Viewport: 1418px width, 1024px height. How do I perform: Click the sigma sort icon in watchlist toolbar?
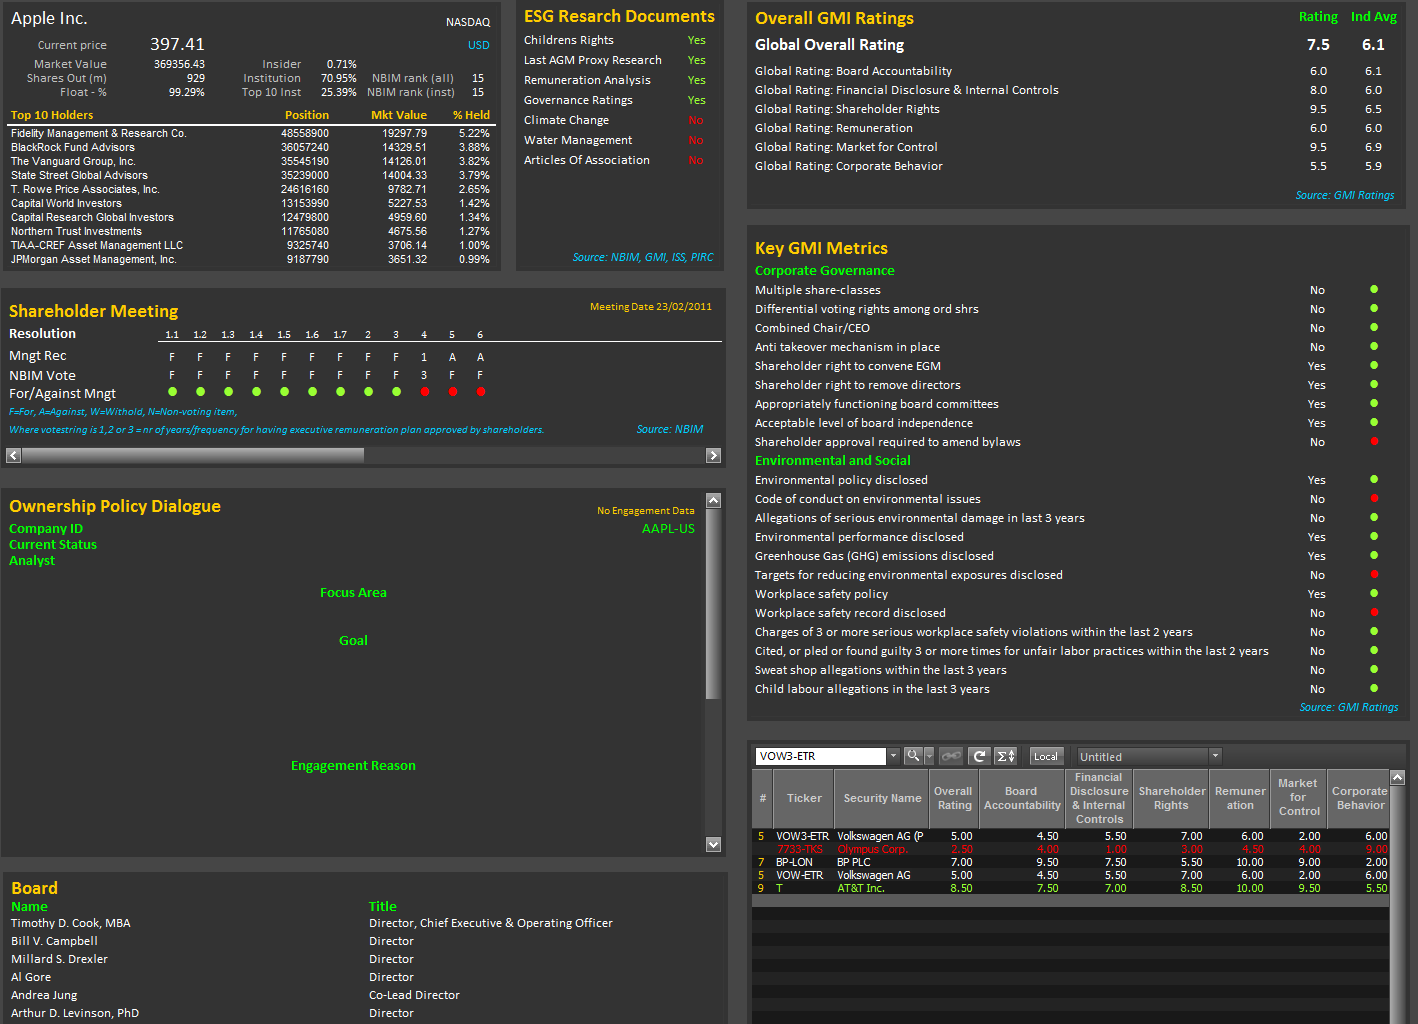pos(1006,756)
